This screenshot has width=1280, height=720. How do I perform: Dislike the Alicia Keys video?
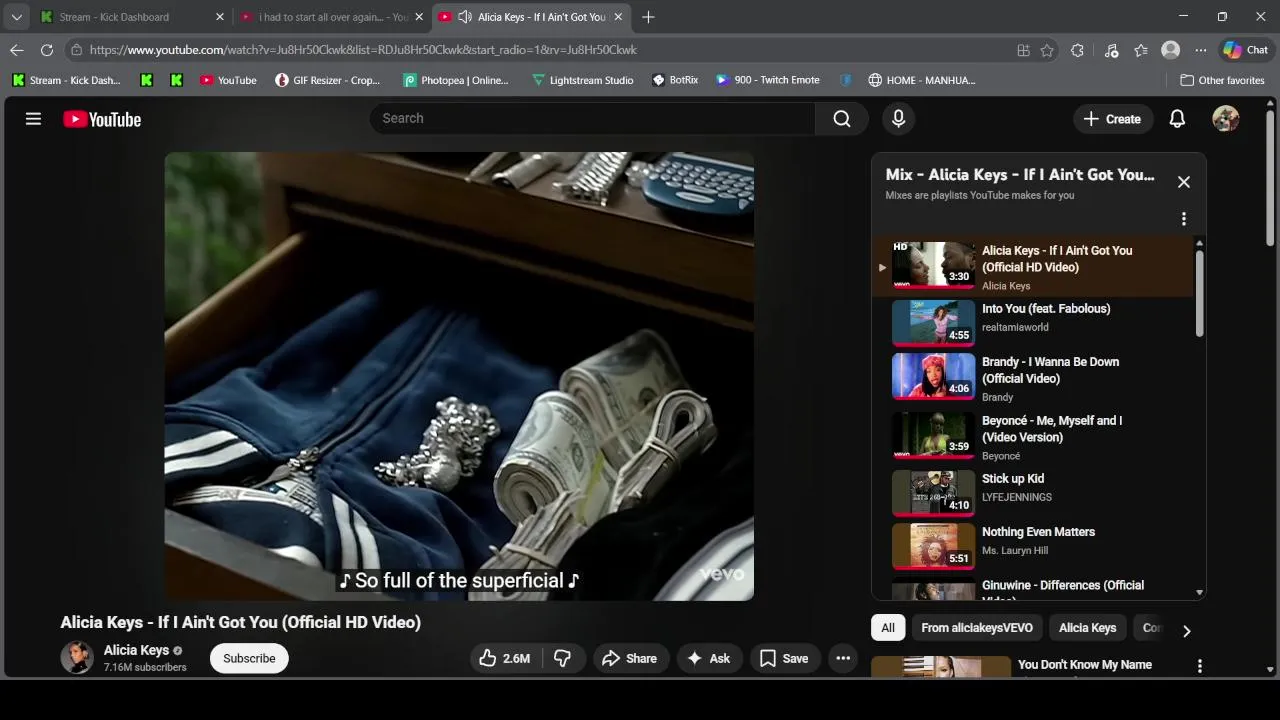point(563,658)
